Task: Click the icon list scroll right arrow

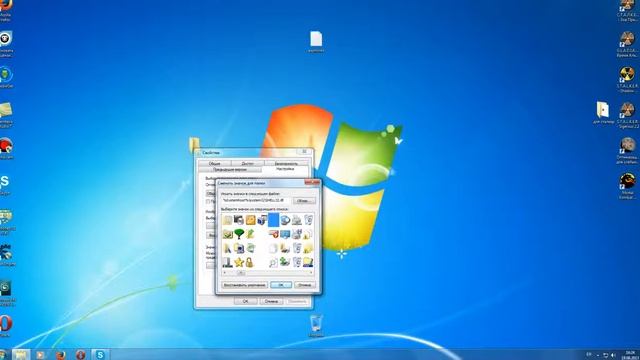Action: coord(311,272)
